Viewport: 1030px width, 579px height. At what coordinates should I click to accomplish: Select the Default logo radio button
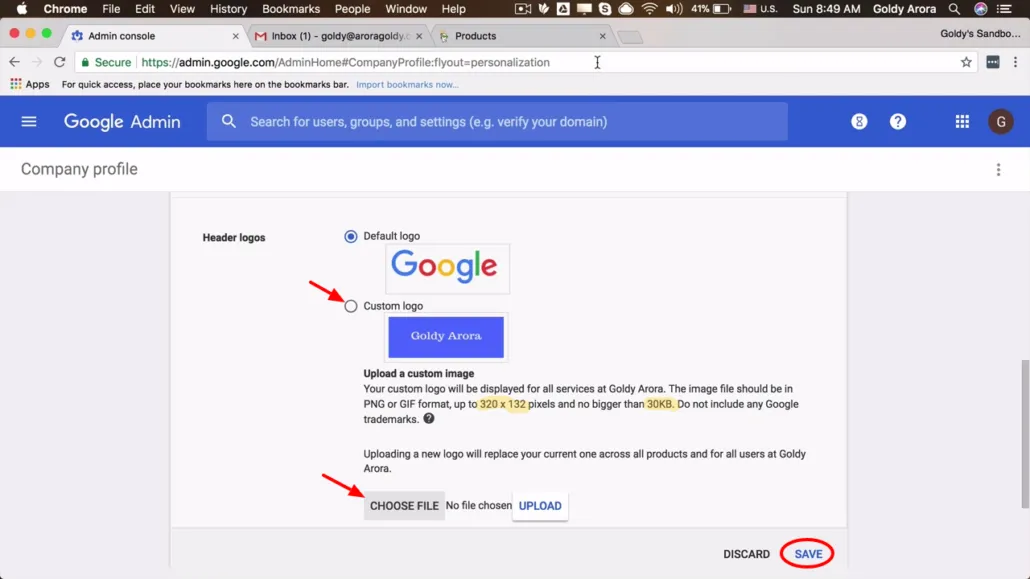pos(351,237)
